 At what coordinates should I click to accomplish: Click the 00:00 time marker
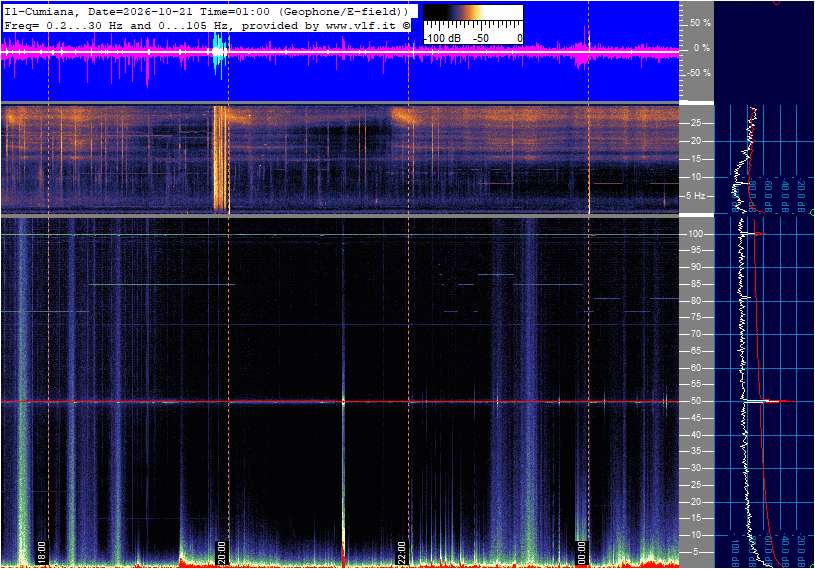582,552
